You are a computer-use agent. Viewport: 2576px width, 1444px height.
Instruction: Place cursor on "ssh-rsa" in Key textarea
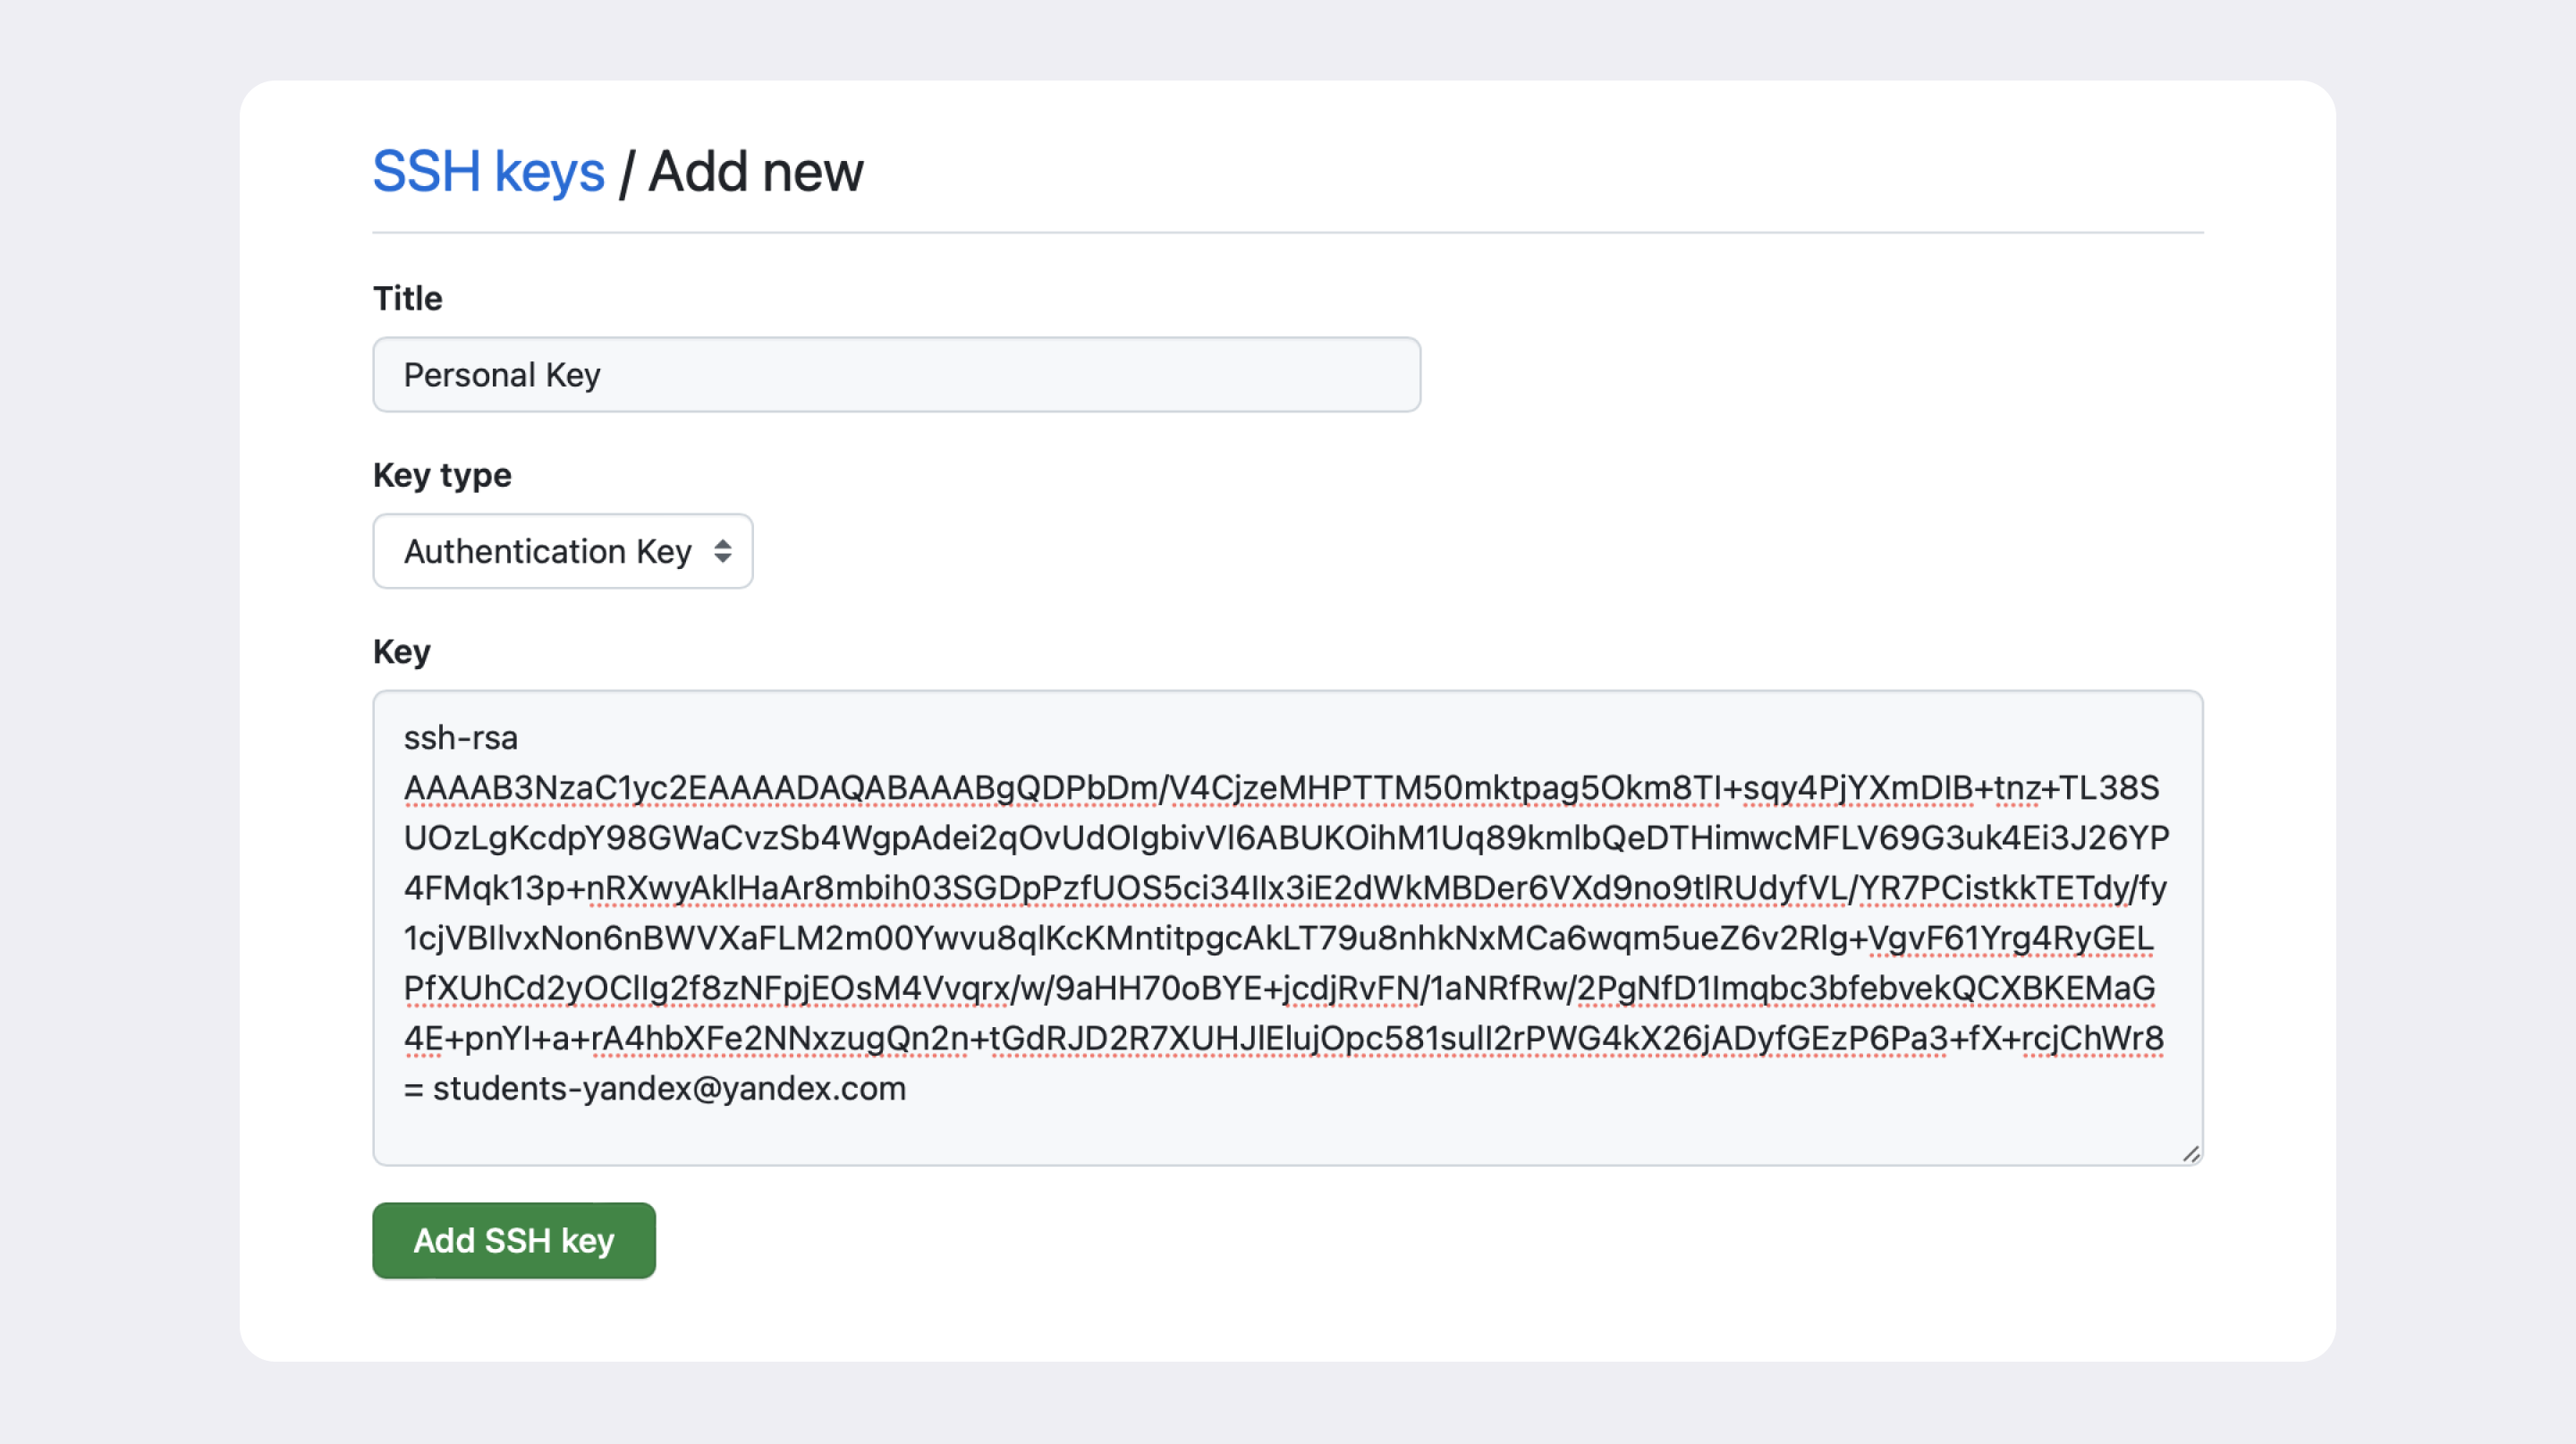coord(461,738)
